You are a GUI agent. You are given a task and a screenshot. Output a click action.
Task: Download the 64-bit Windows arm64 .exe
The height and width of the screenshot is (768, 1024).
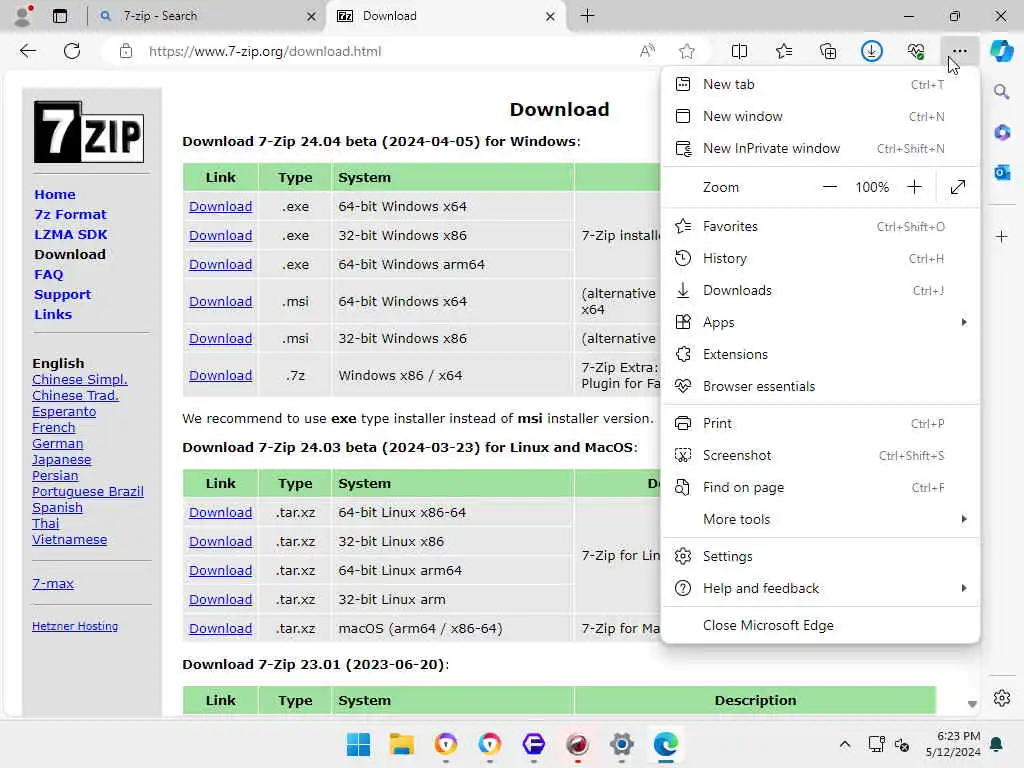coord(220,264)
